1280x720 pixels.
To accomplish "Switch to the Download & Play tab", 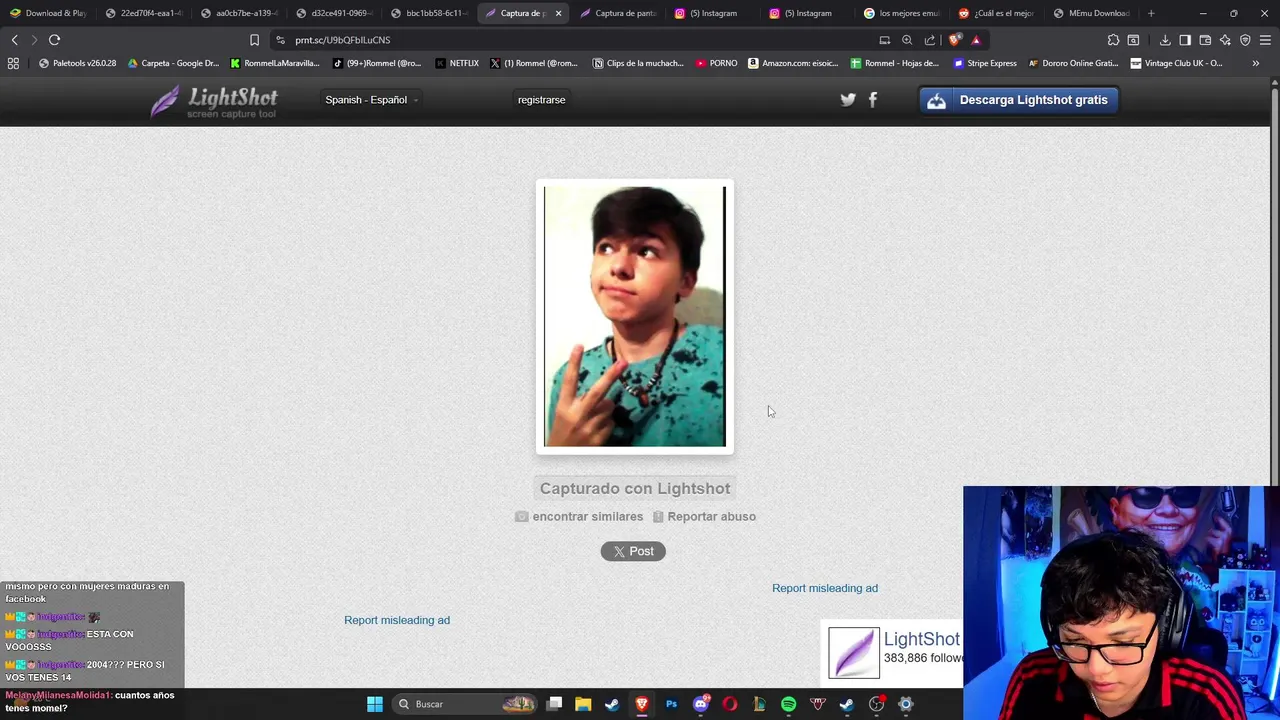I will (x=48, y=13).
